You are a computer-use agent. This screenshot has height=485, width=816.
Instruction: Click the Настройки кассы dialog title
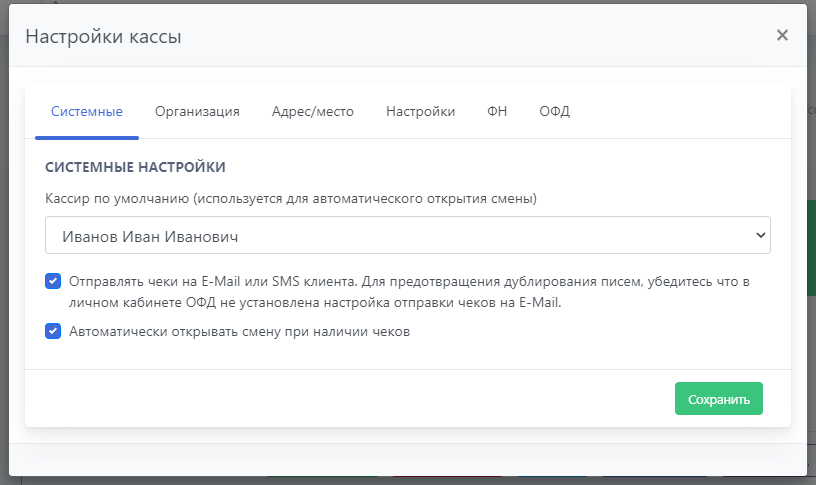103,36
